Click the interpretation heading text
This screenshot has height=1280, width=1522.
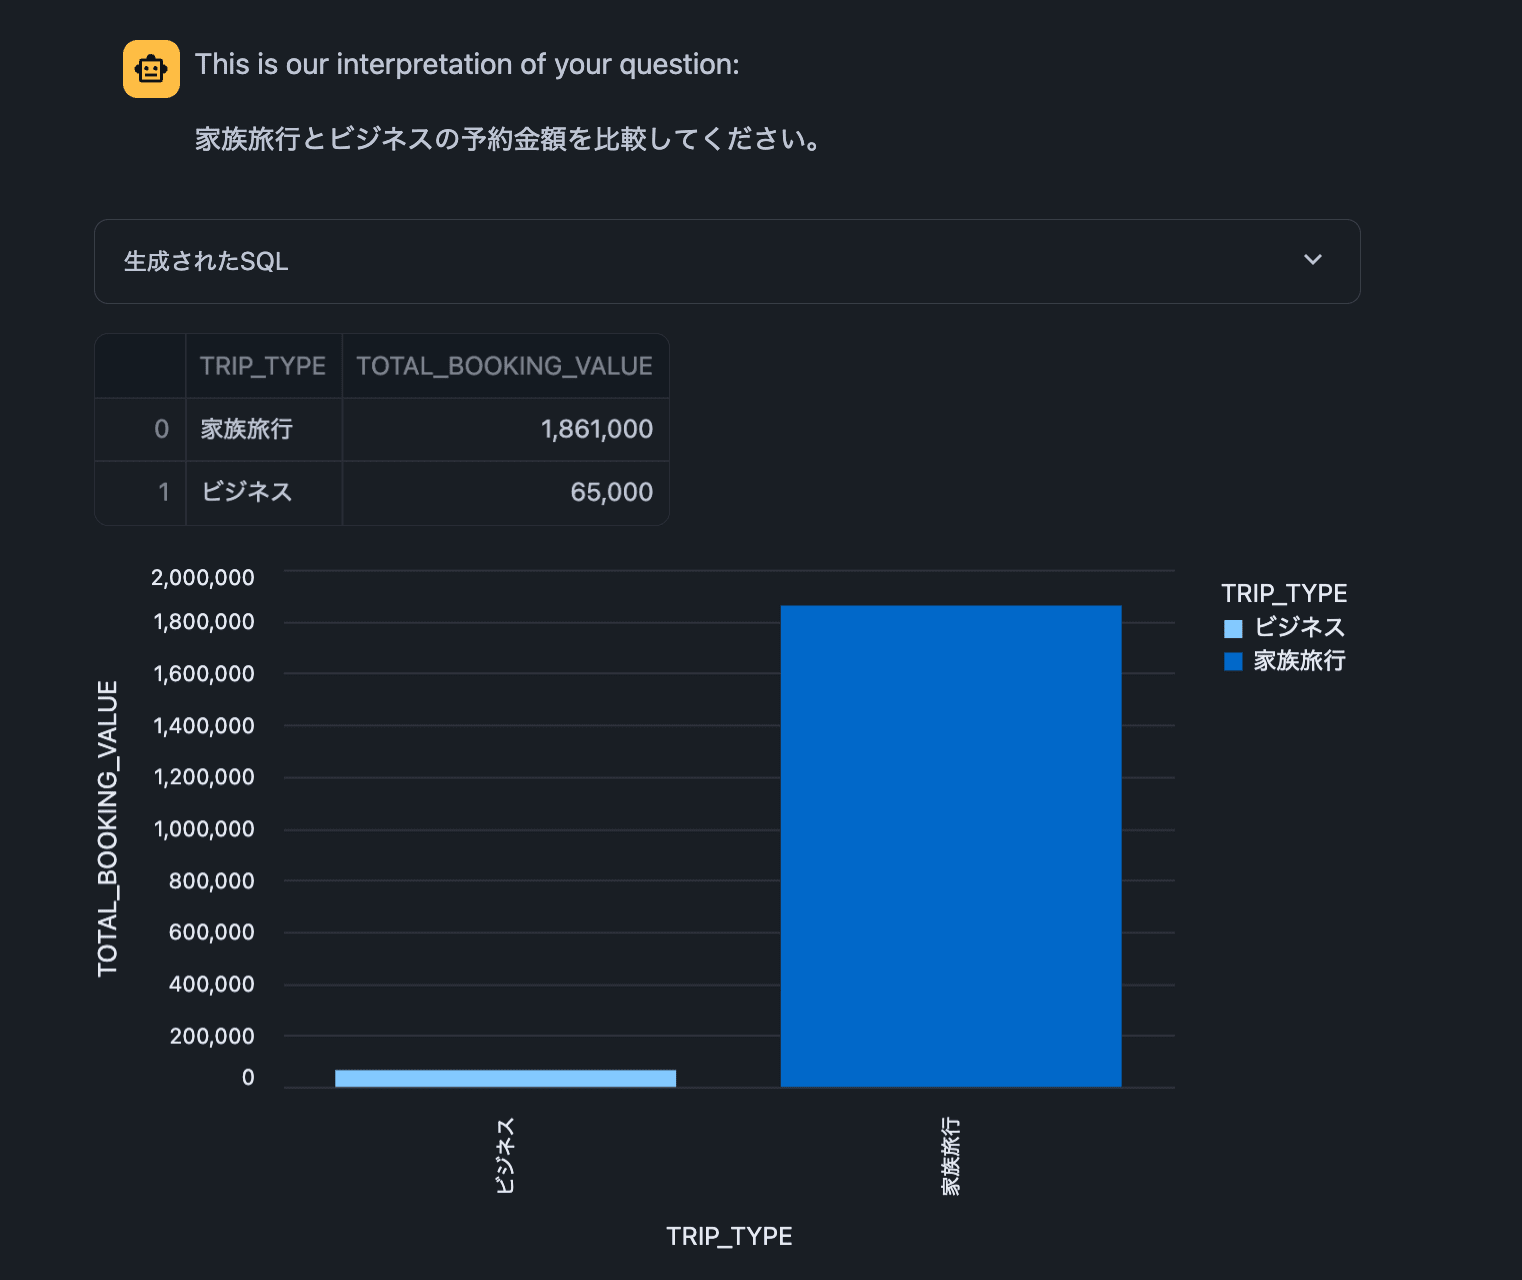467,64
